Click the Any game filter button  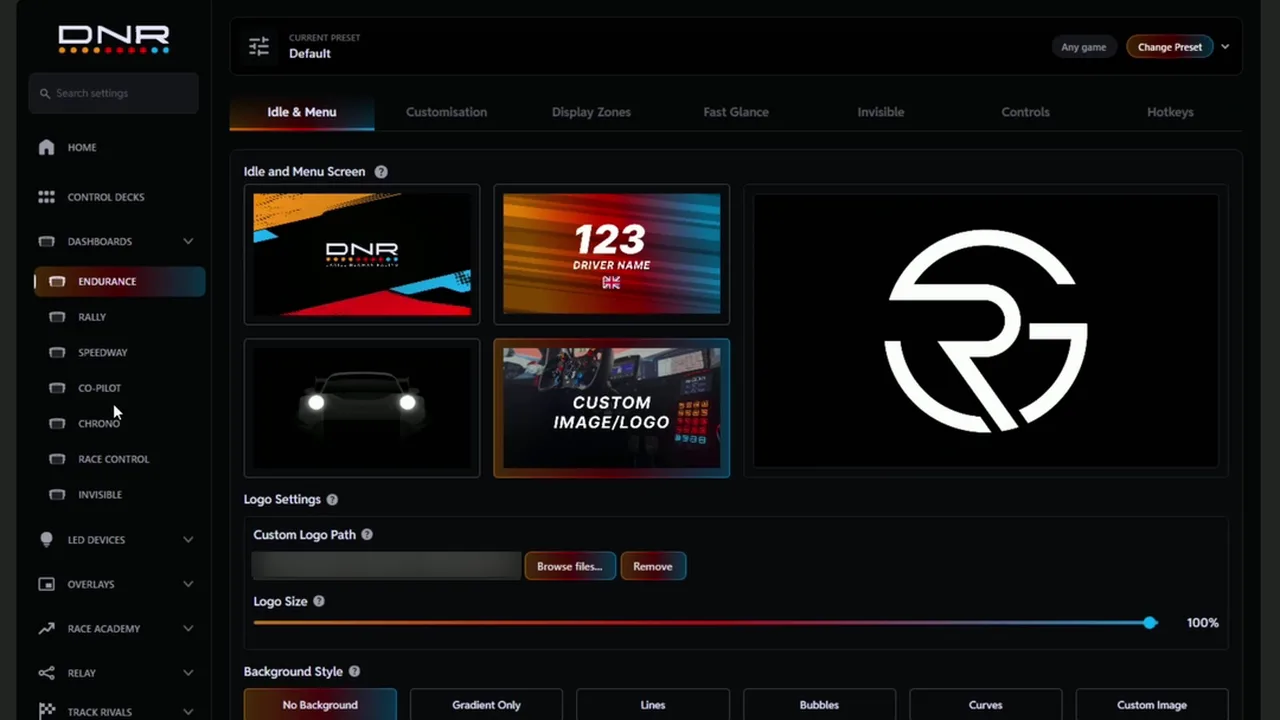click(1084, 47)
